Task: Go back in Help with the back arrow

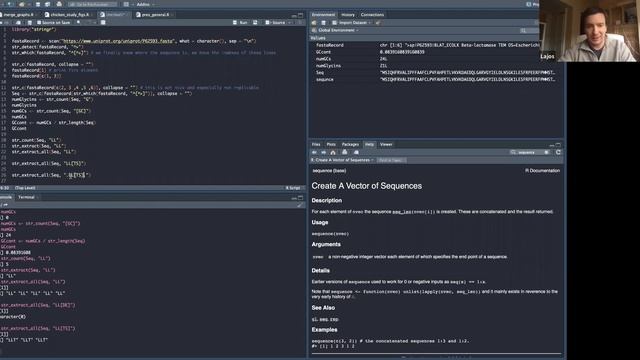Action: coord(314,152)
